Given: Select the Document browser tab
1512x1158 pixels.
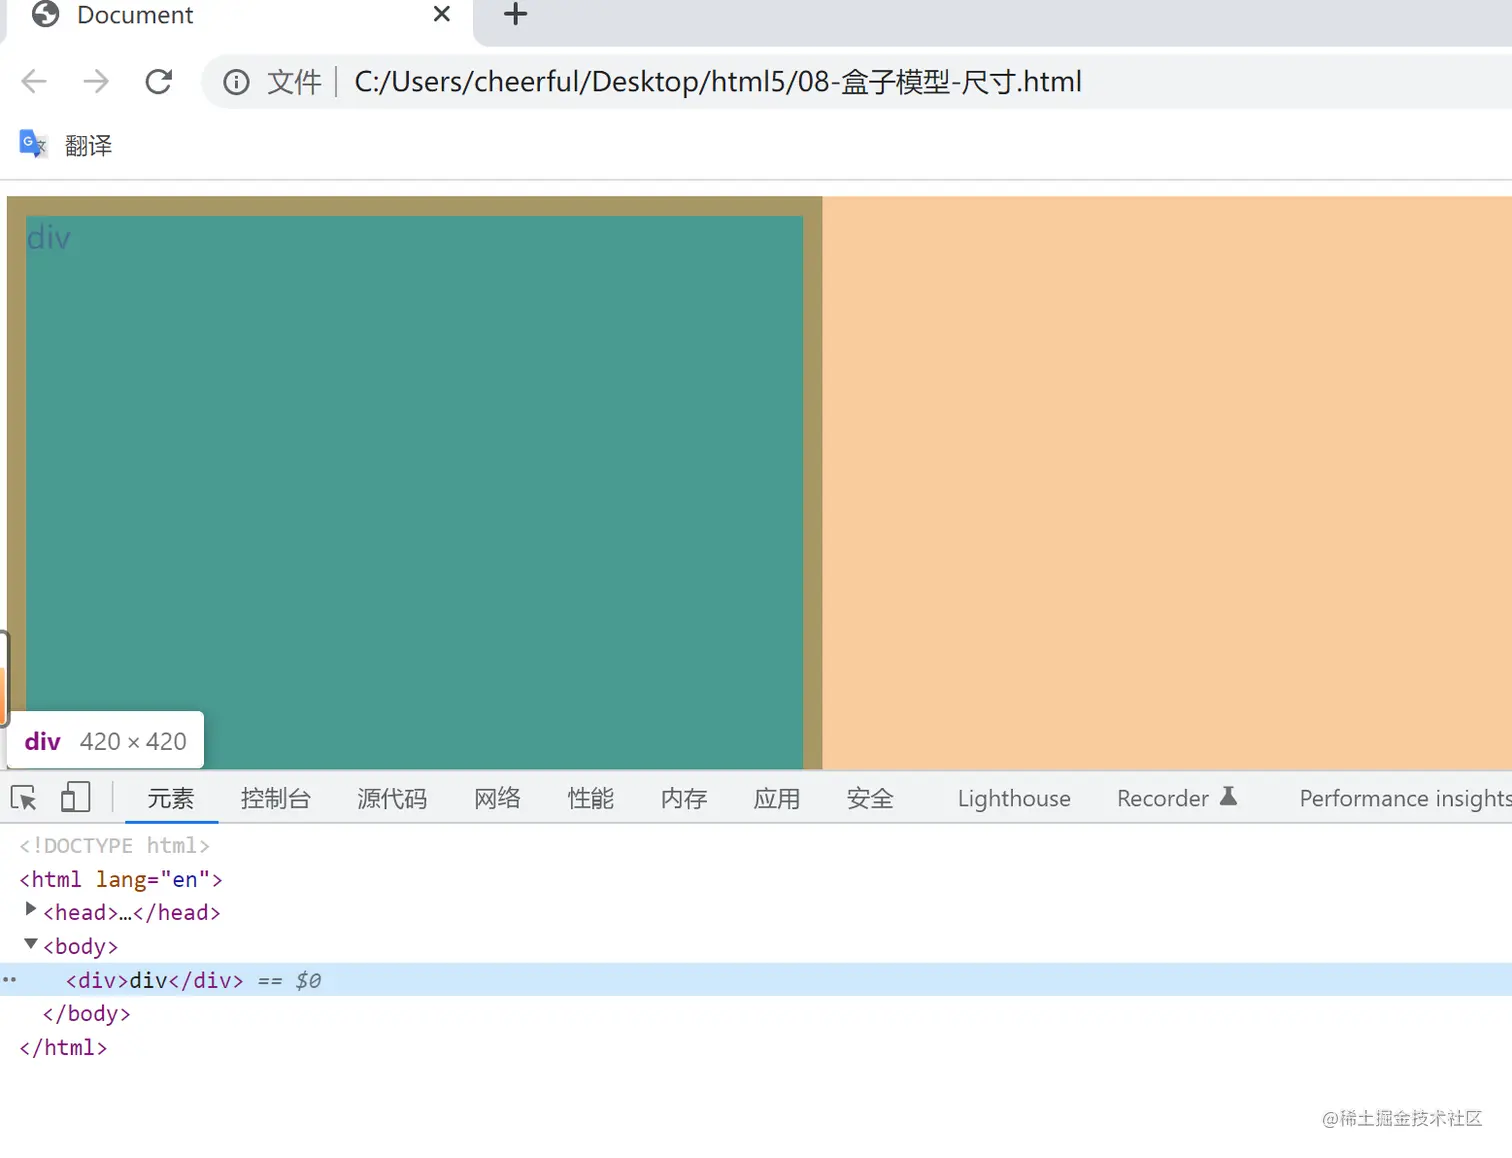Looking at the screenshot, I should tap(238, 15).
